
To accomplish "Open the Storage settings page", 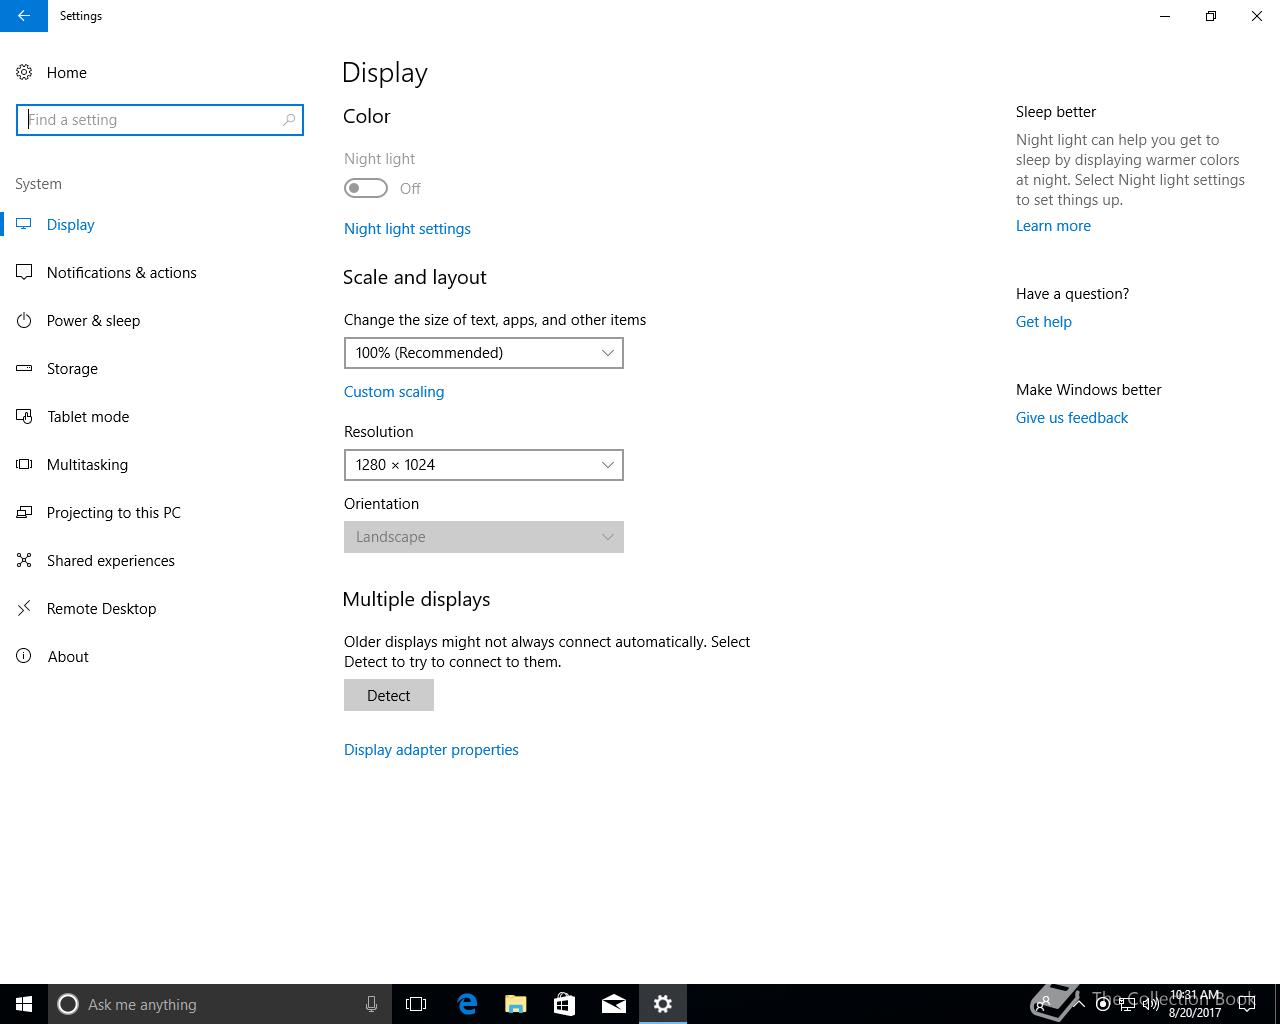I will pyautogui.click(x=72, y=369).
